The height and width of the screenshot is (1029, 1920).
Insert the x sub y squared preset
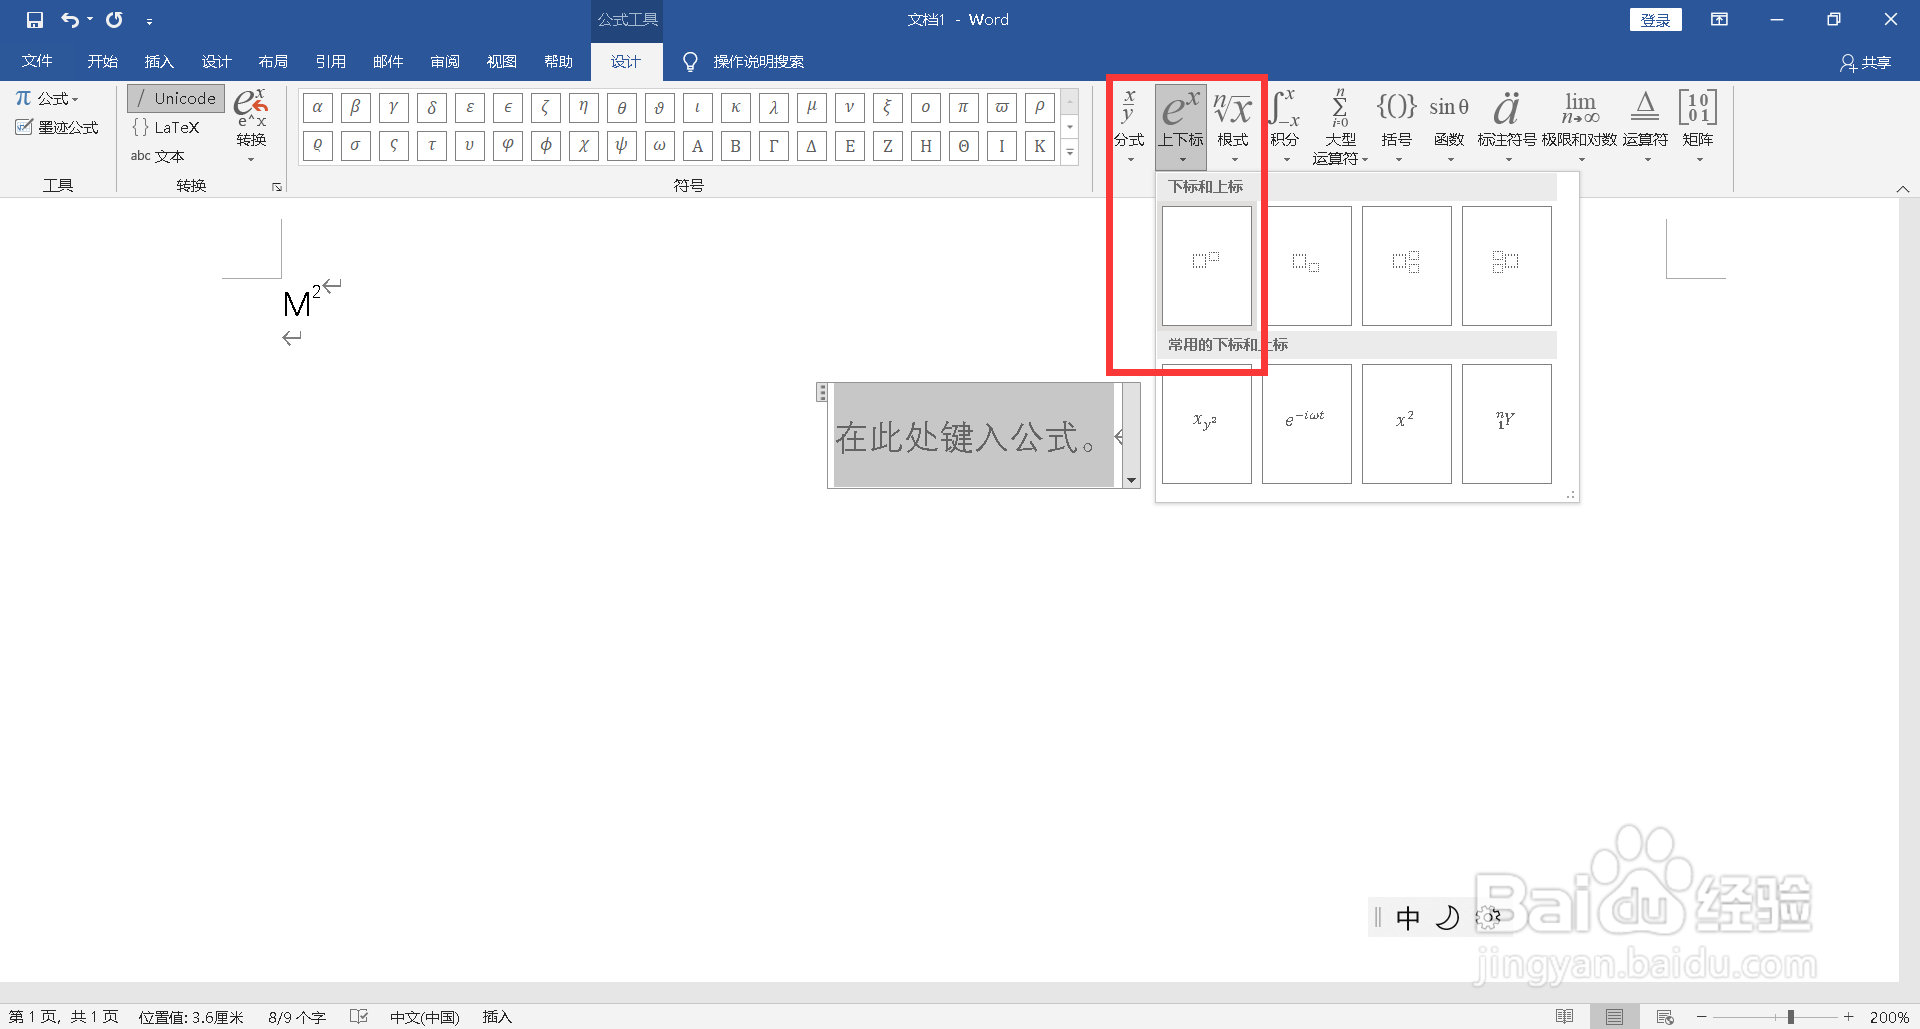point(1207,424)
